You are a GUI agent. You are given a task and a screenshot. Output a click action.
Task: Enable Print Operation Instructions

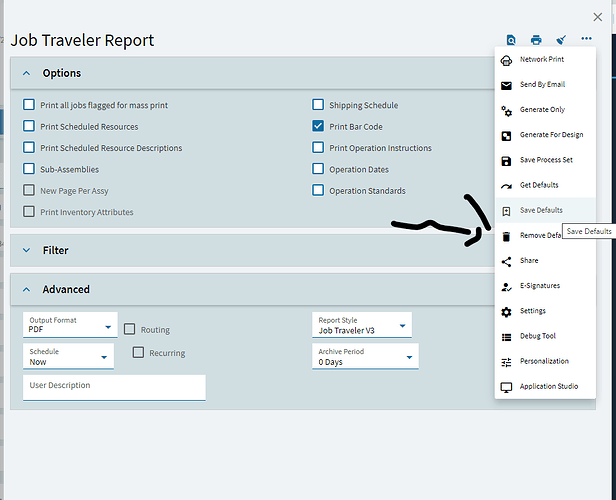(318, 147)
